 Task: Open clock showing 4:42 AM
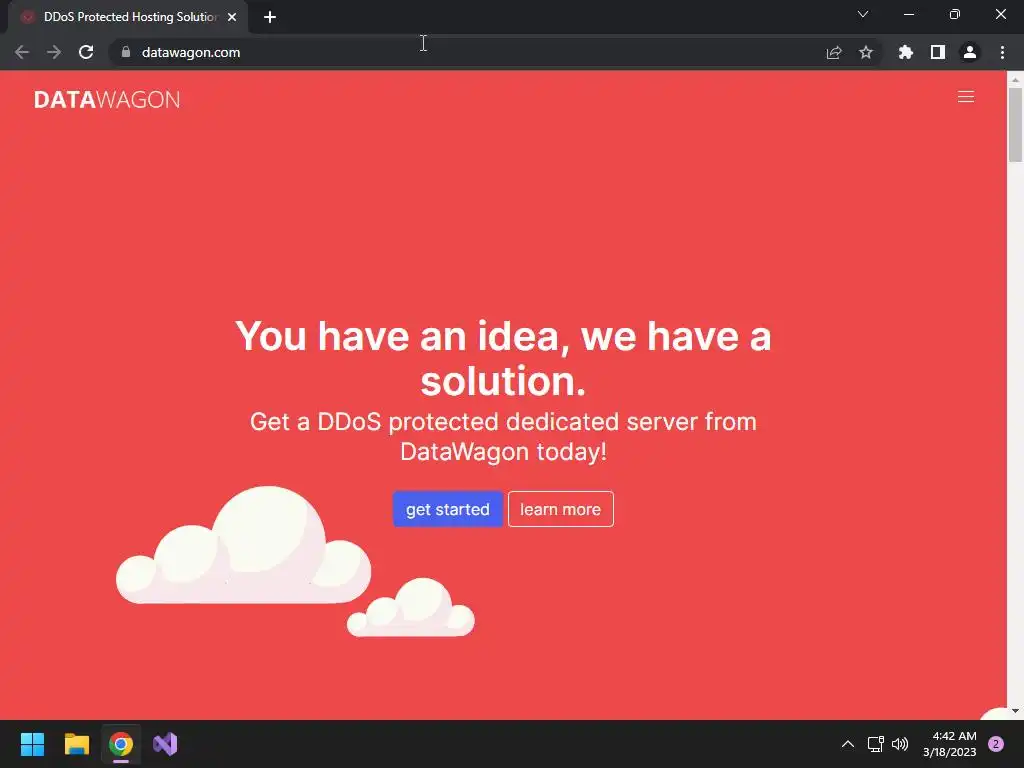point(950,744)
